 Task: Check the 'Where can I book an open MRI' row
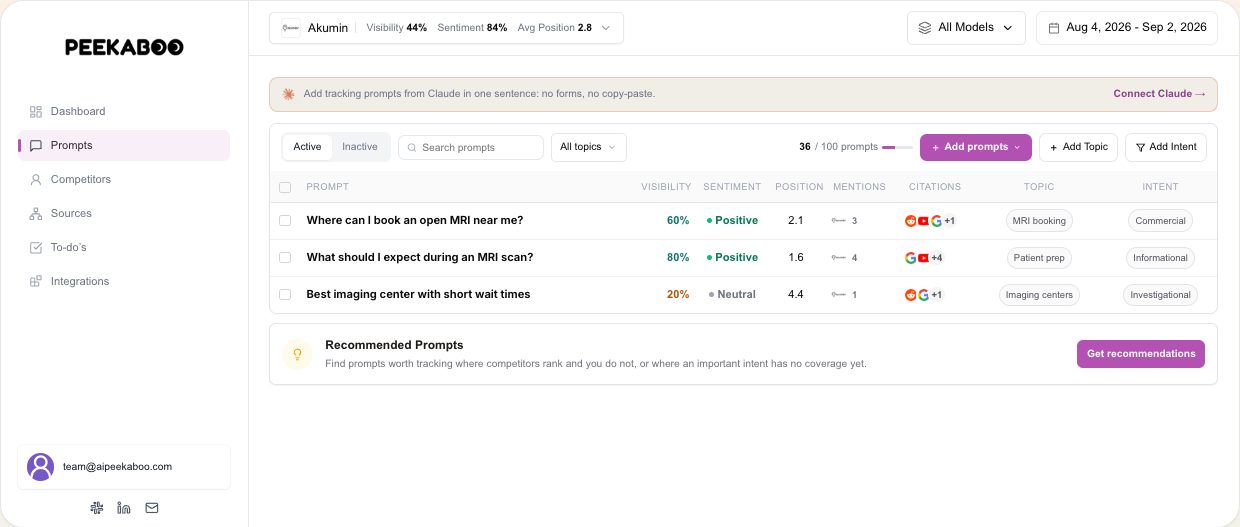285,220
